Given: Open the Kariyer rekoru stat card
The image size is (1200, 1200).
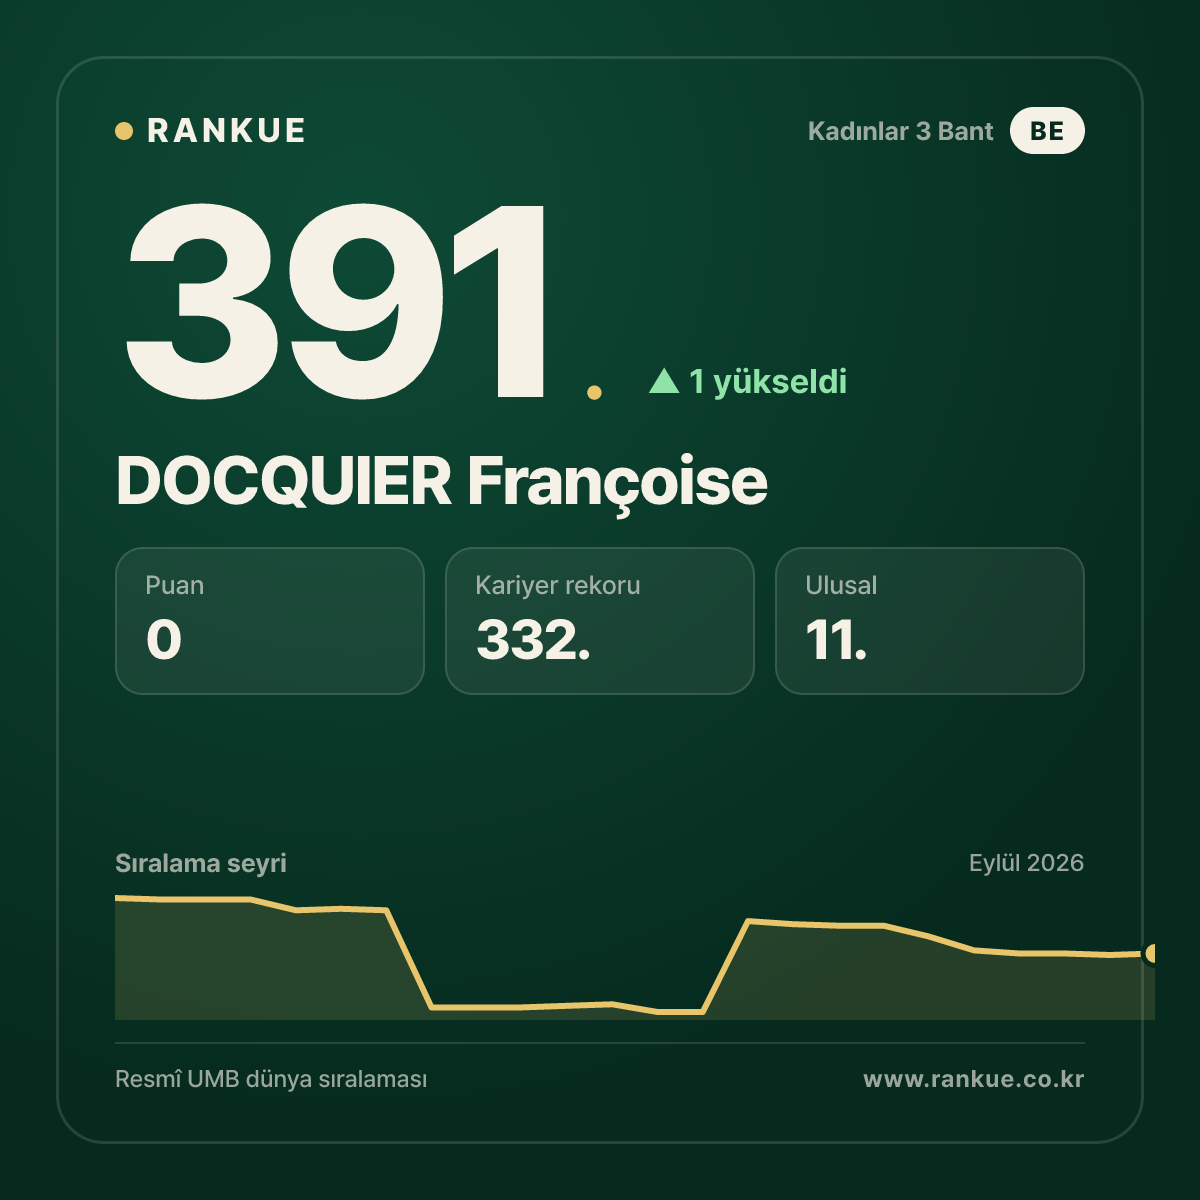Looking at the screenshot, I should click(x=600, y=621).
